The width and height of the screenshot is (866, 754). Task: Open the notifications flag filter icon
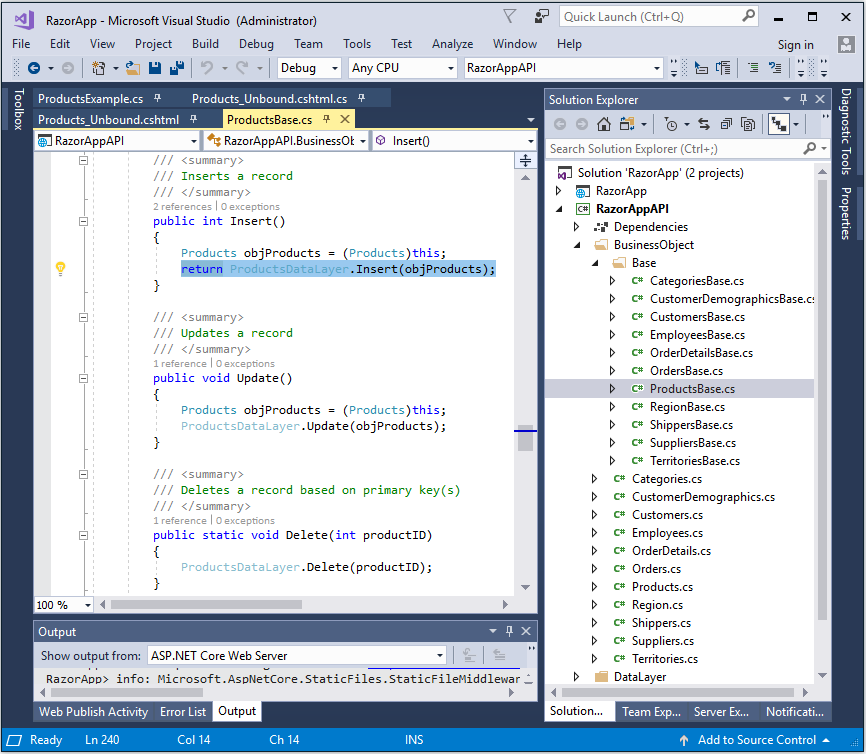point(510,17)
